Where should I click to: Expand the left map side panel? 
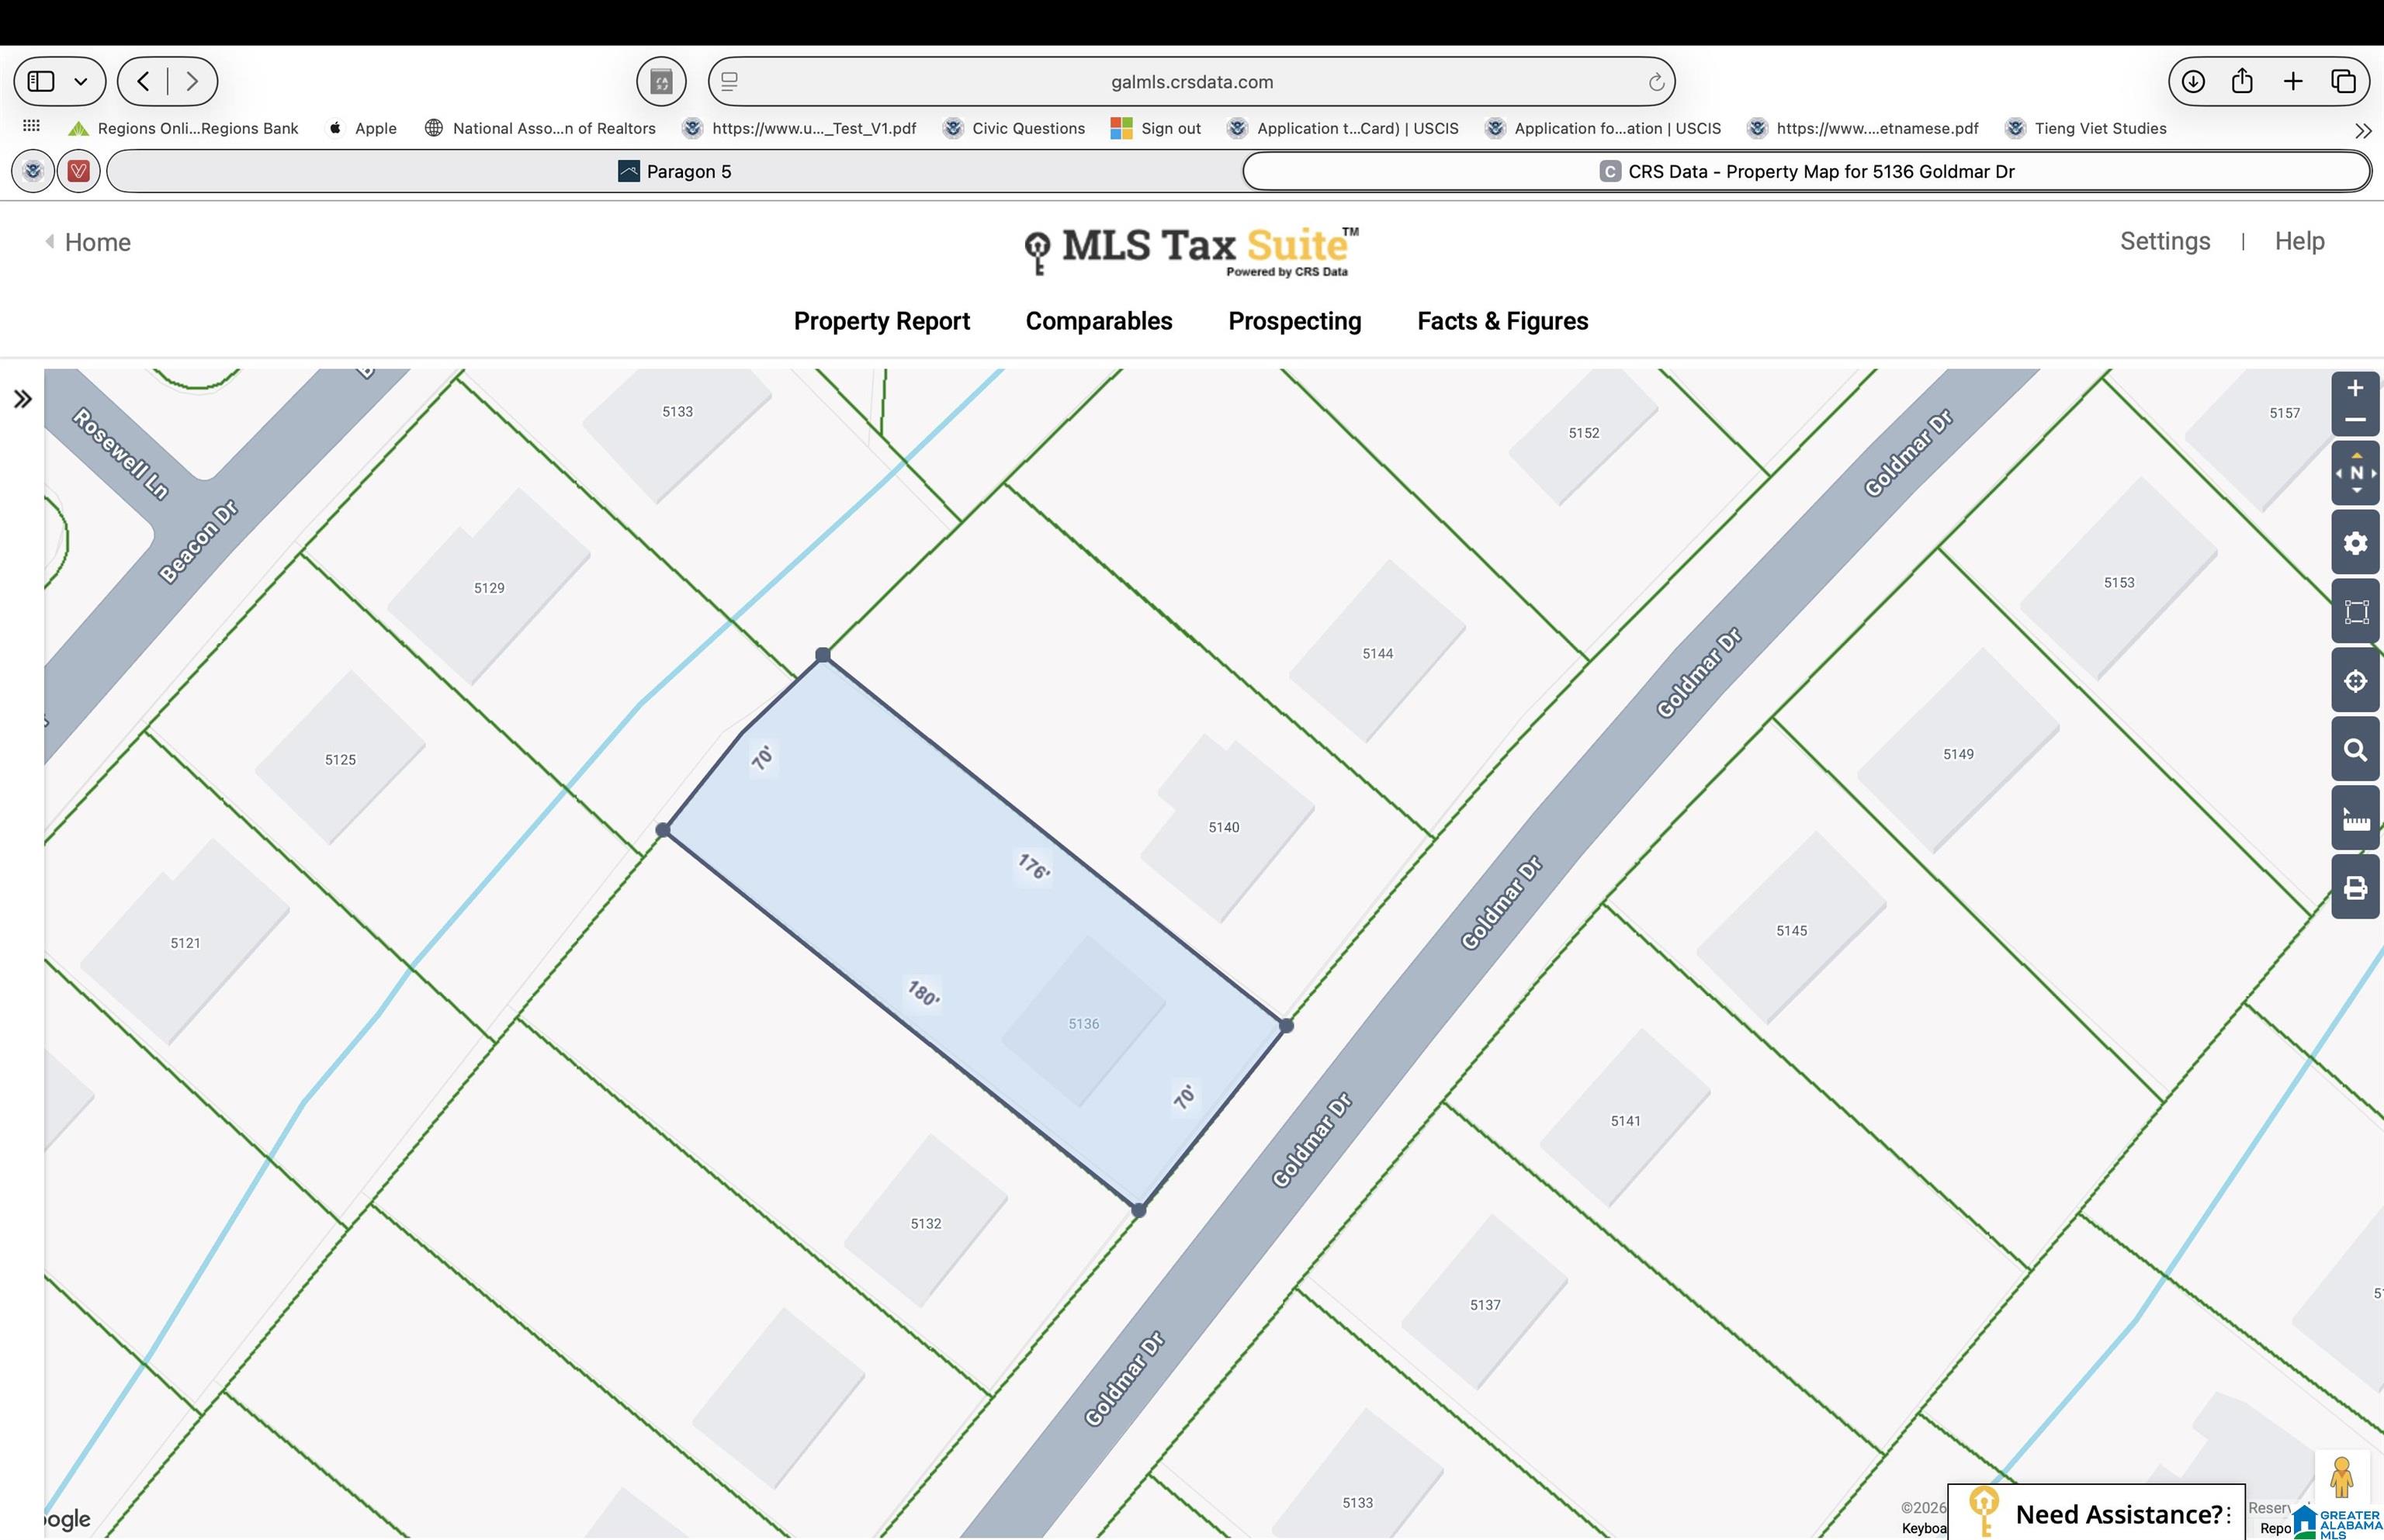[x=22, y=399]
